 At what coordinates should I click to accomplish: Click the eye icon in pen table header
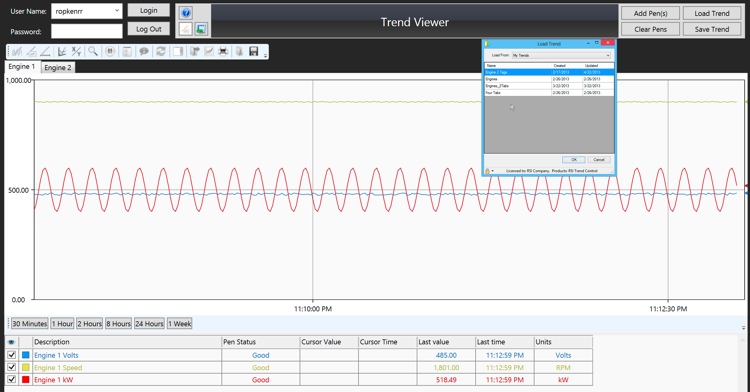(11, 342)
